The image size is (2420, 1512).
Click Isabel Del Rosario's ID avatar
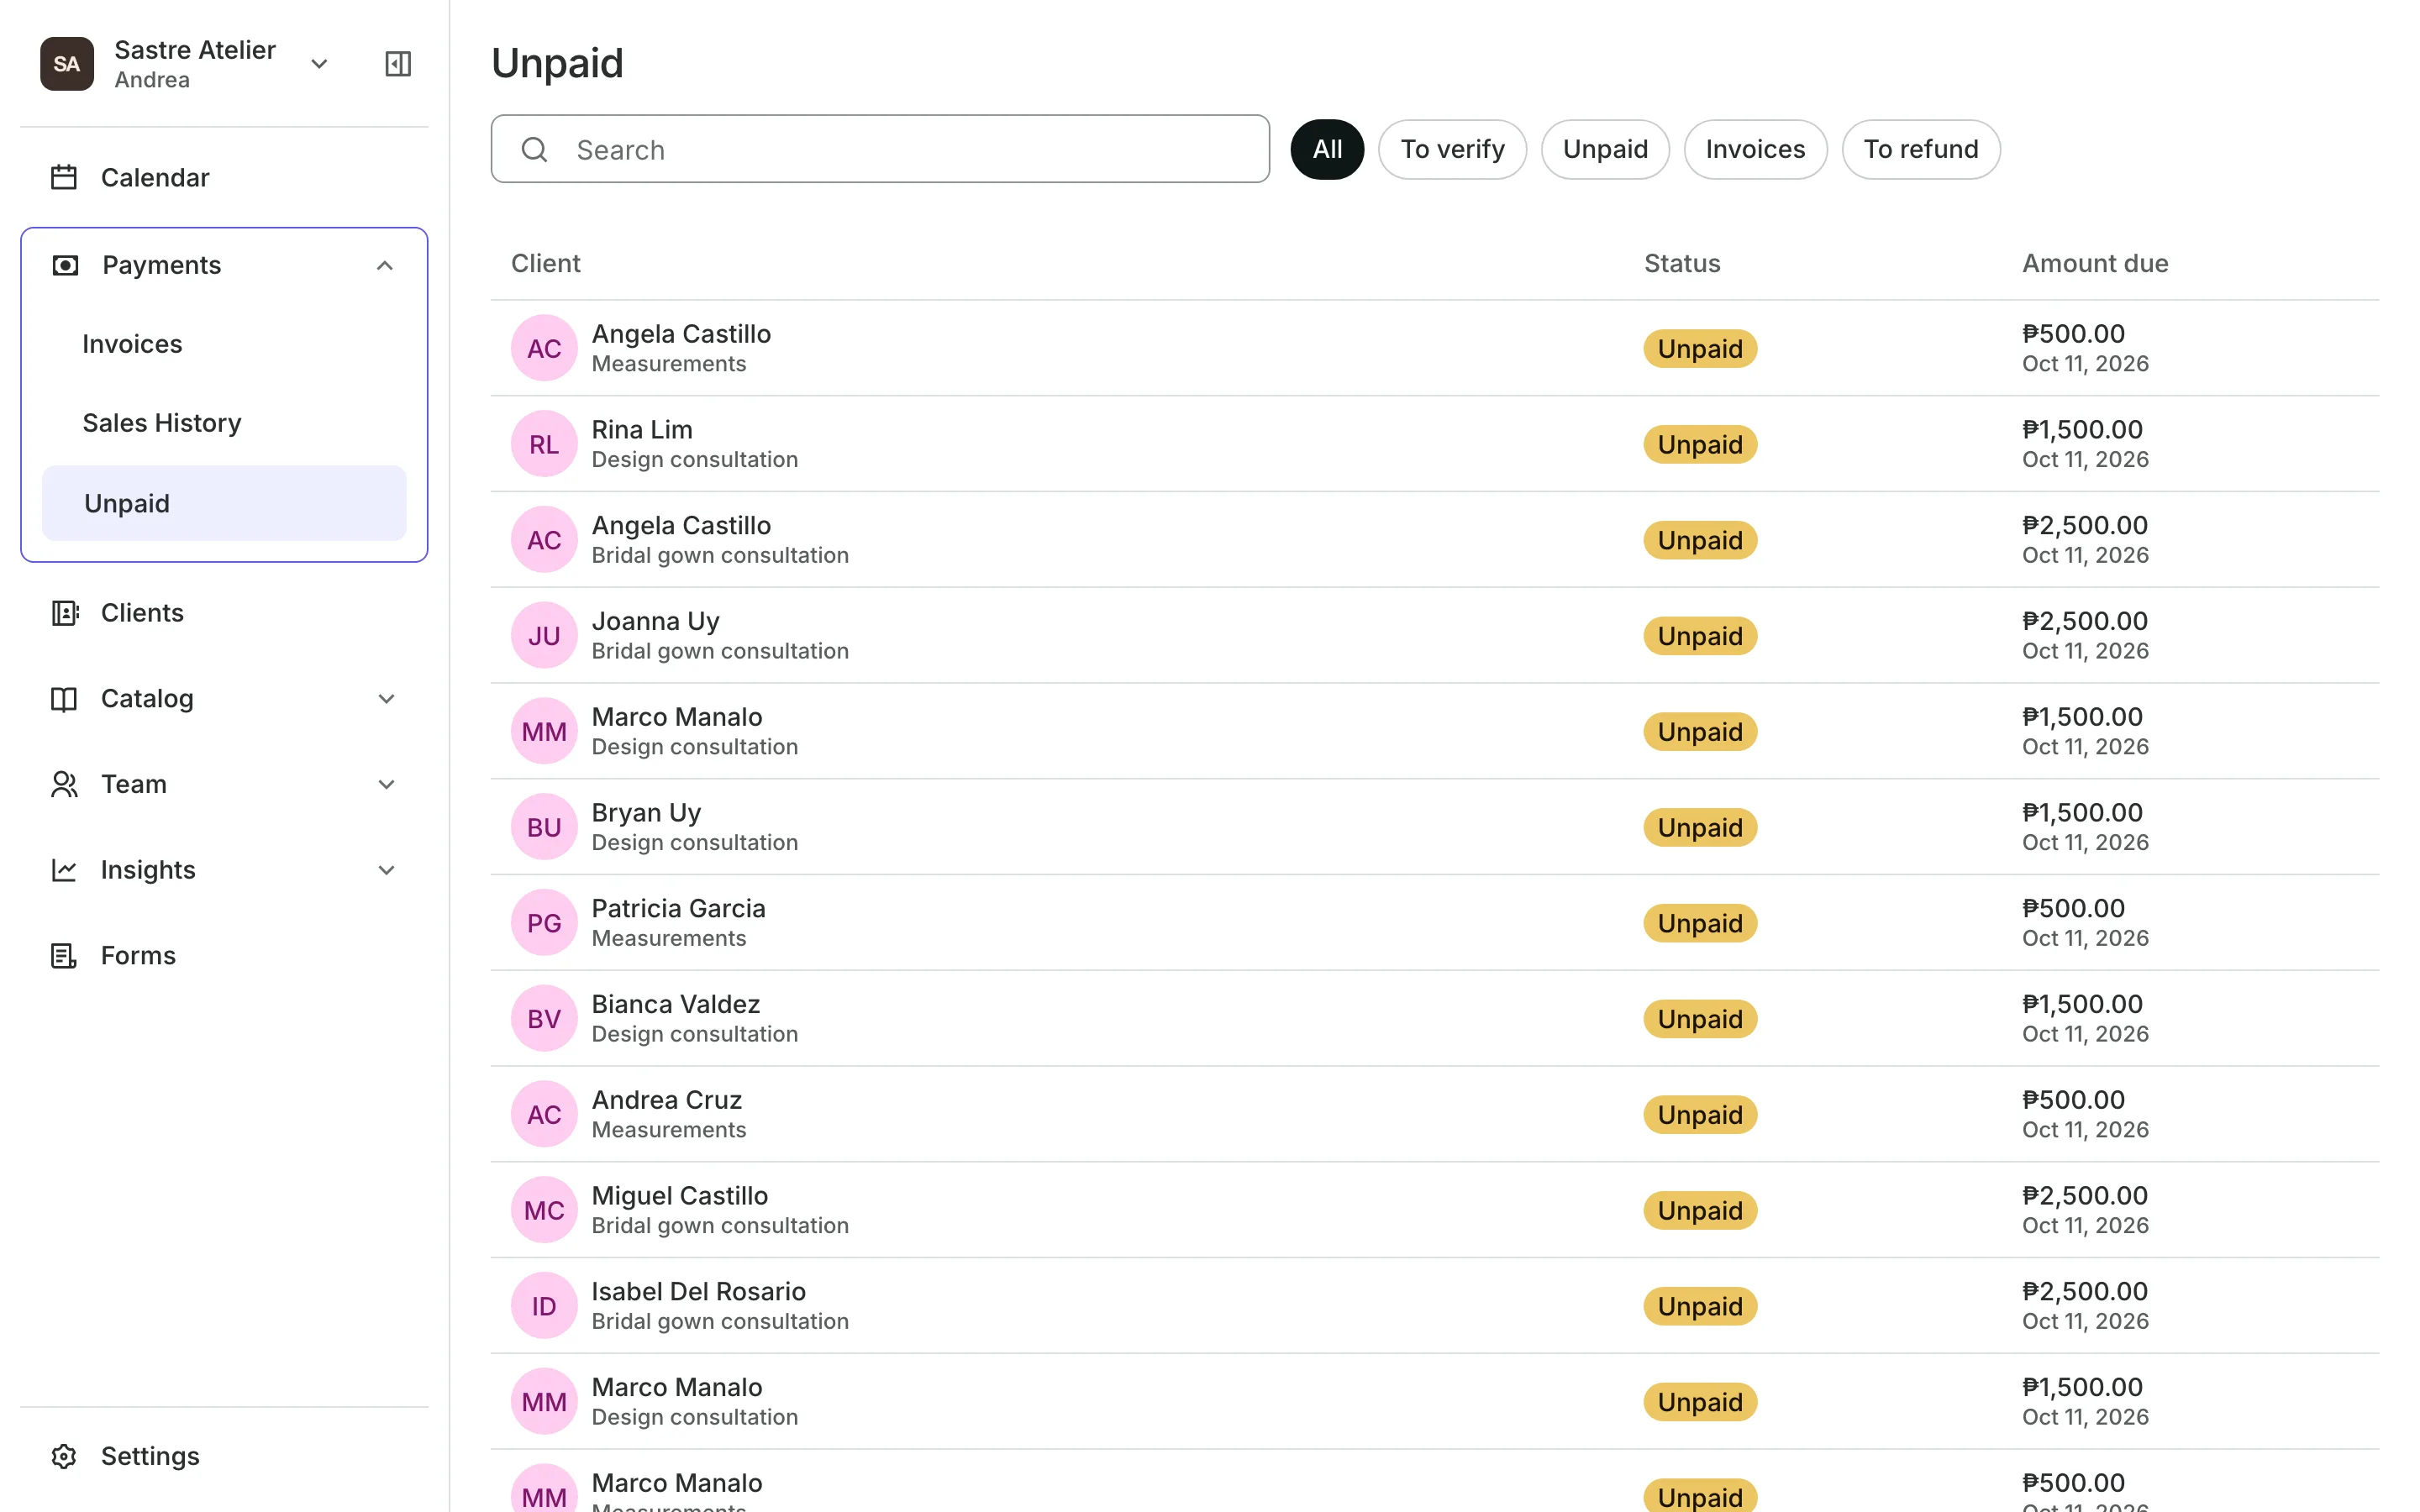544,1306
